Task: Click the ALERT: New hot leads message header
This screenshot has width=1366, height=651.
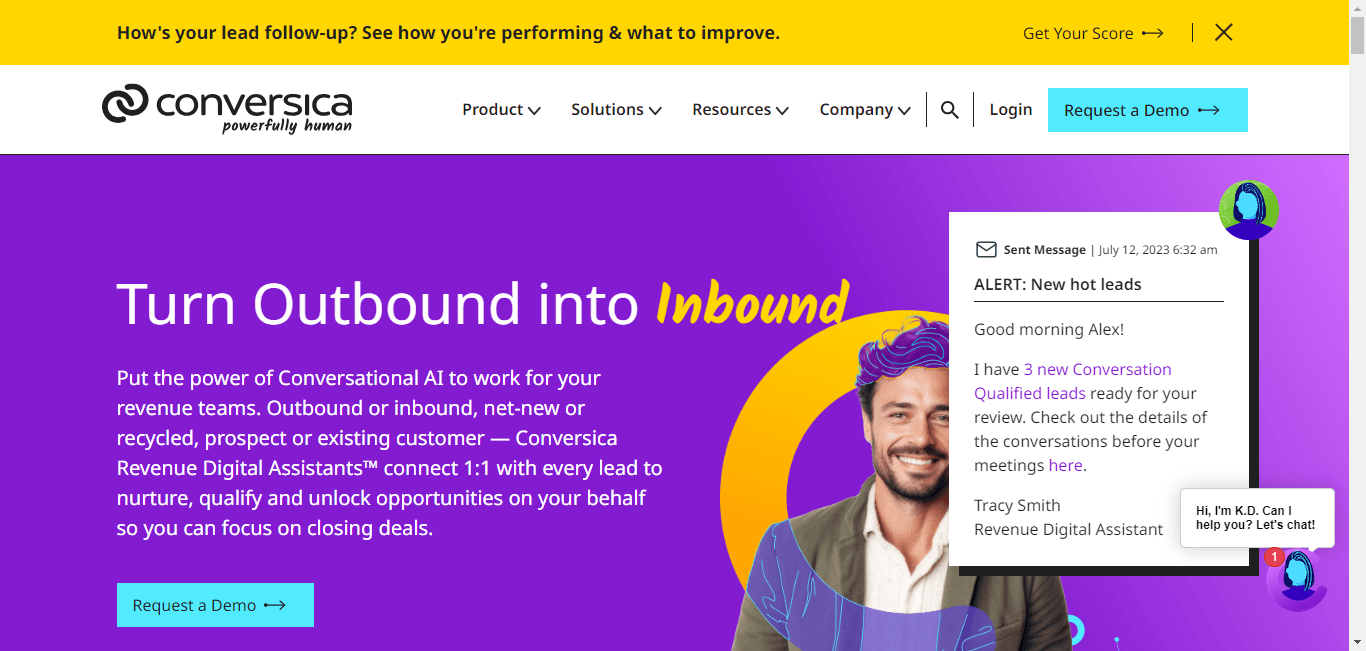Action: (1057, 284)
